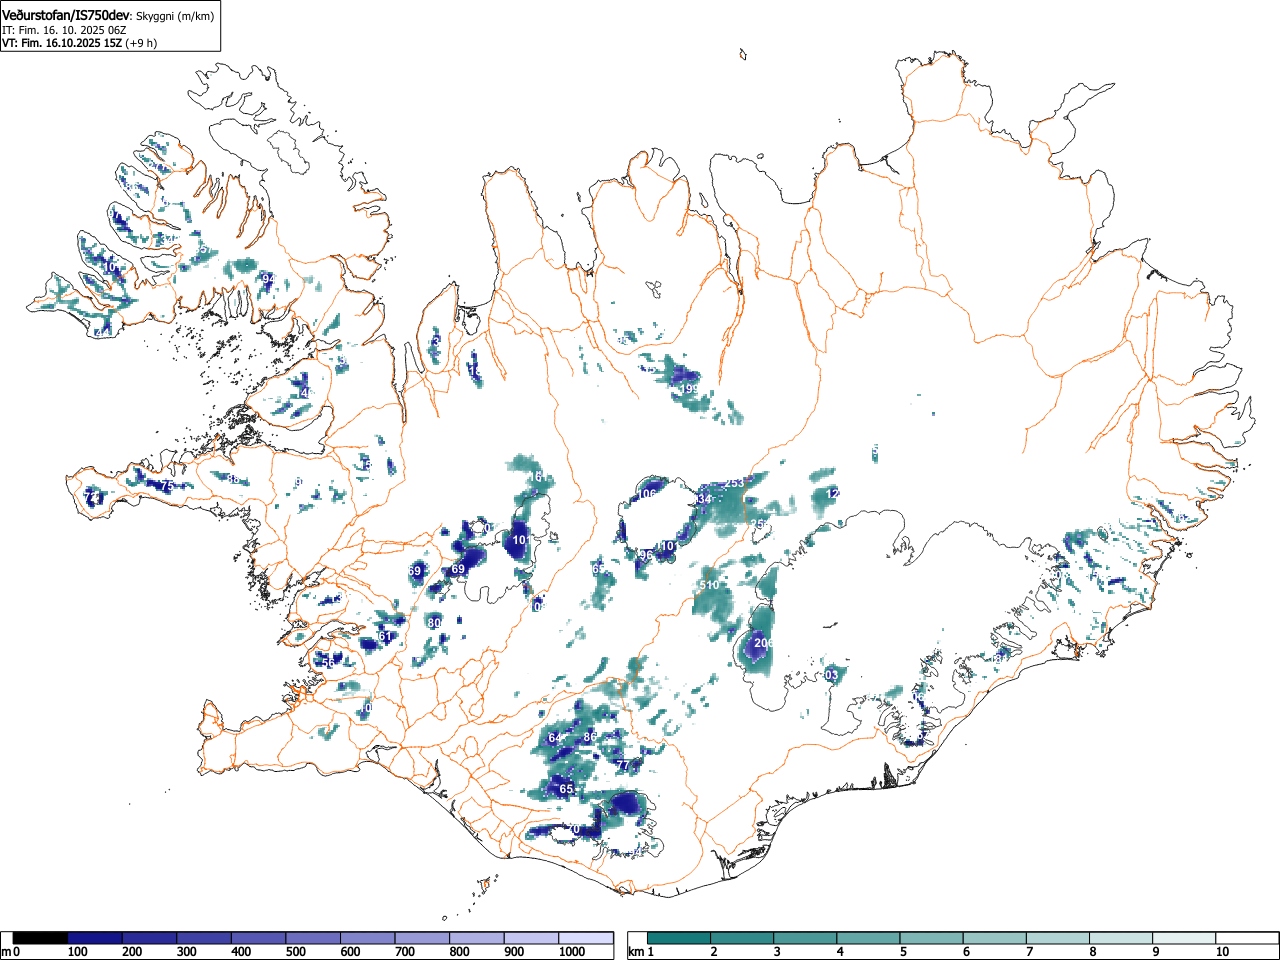Select the '700' tick on the metre legend

coord(405,952)
